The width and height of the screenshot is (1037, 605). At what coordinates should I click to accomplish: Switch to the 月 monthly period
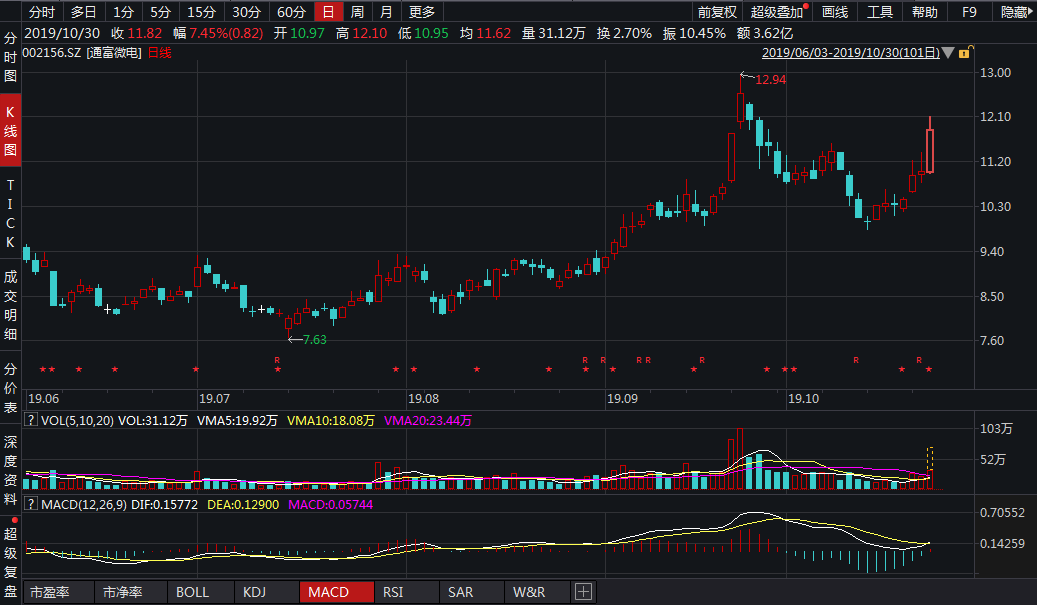pyautogui.click(x=386, y=12)
